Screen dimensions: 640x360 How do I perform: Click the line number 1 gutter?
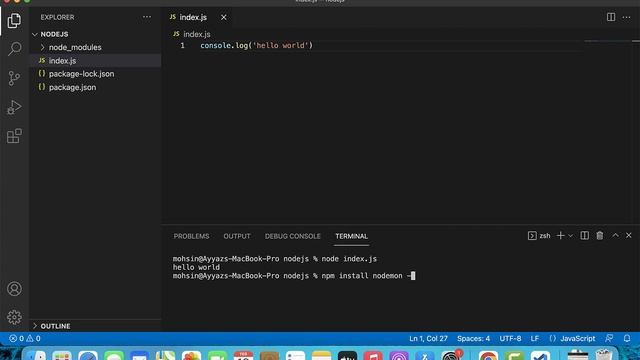pos(182,45)
